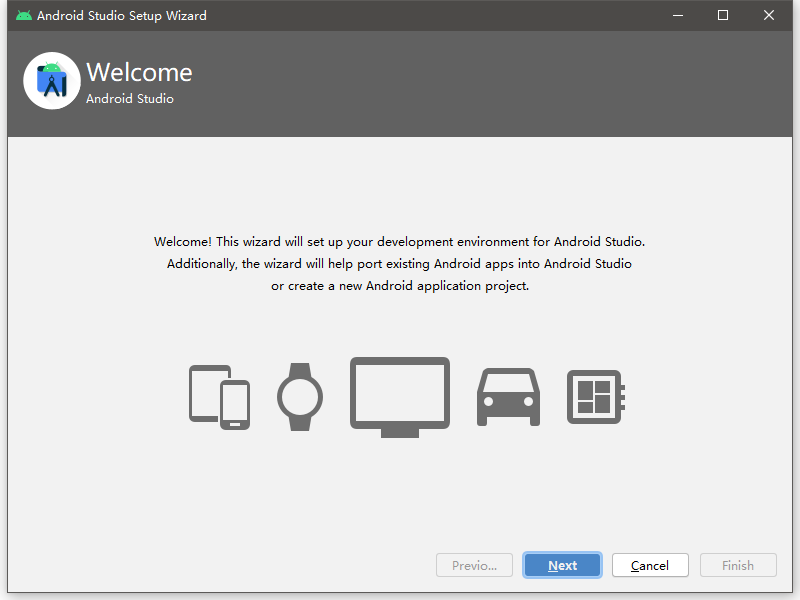Click the line starting with Welcome! This wizard
The height and width of the screenshot is (600, 800).
tap(399, 242)
